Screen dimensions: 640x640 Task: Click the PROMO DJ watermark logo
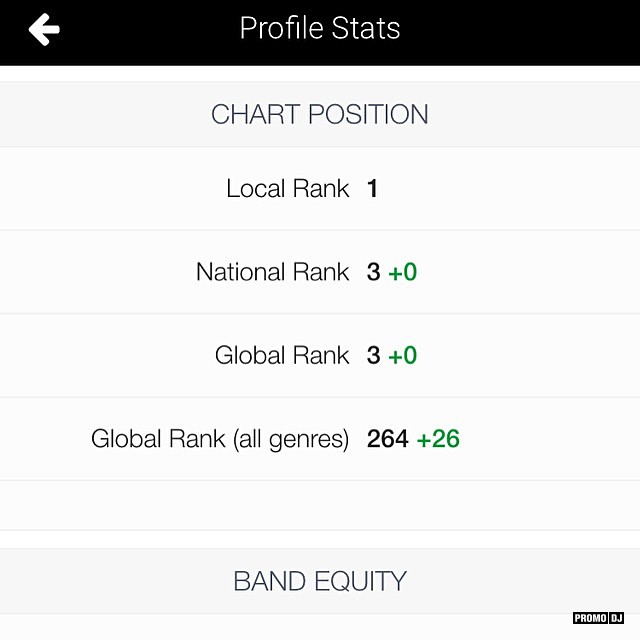click(x=598, y=618)
